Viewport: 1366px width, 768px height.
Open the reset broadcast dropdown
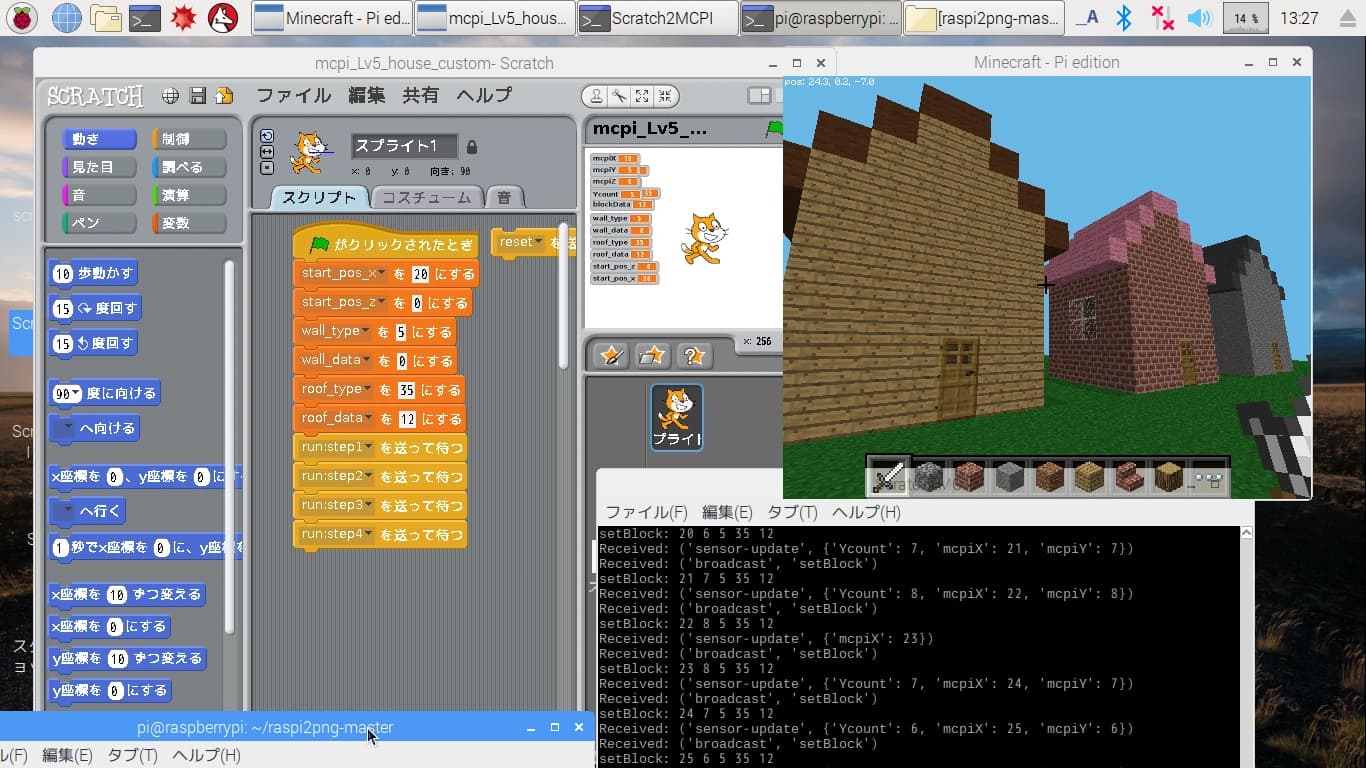click(x=538, y=241)
